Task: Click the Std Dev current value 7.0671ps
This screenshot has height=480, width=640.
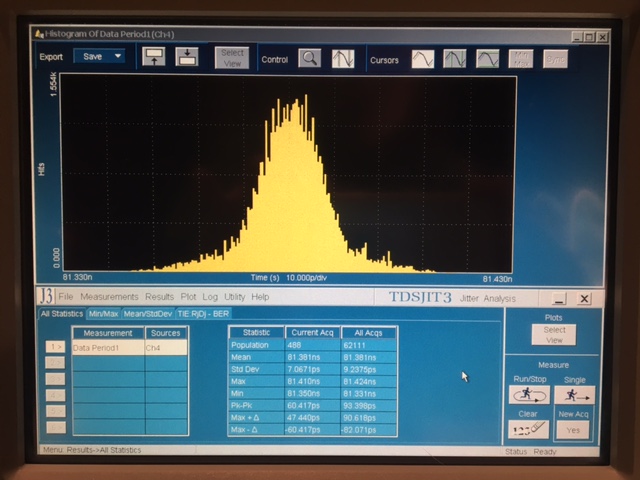Action: click(x=312, y=369)
